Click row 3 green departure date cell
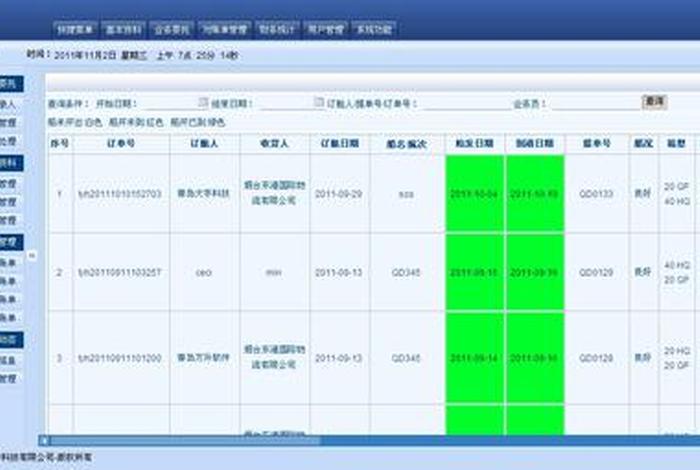 [474, 358]
